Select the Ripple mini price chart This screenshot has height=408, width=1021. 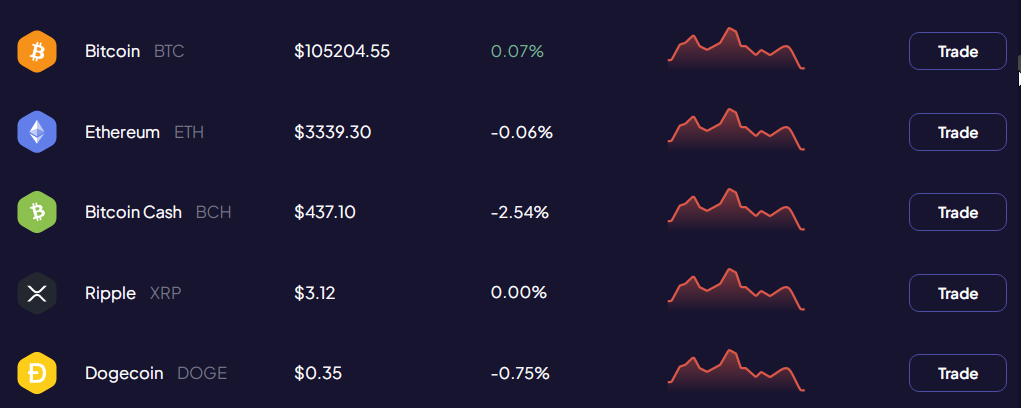pos(735,291)
